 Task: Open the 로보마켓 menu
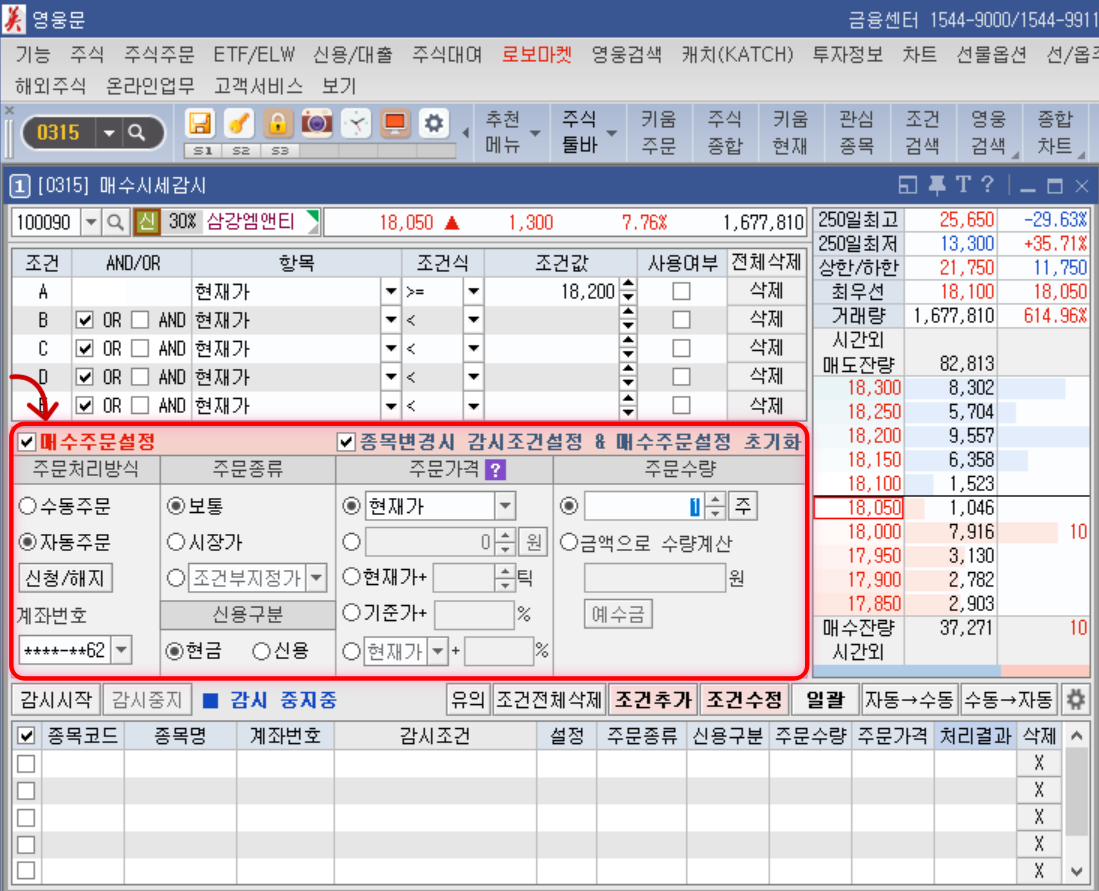[537, 55]
